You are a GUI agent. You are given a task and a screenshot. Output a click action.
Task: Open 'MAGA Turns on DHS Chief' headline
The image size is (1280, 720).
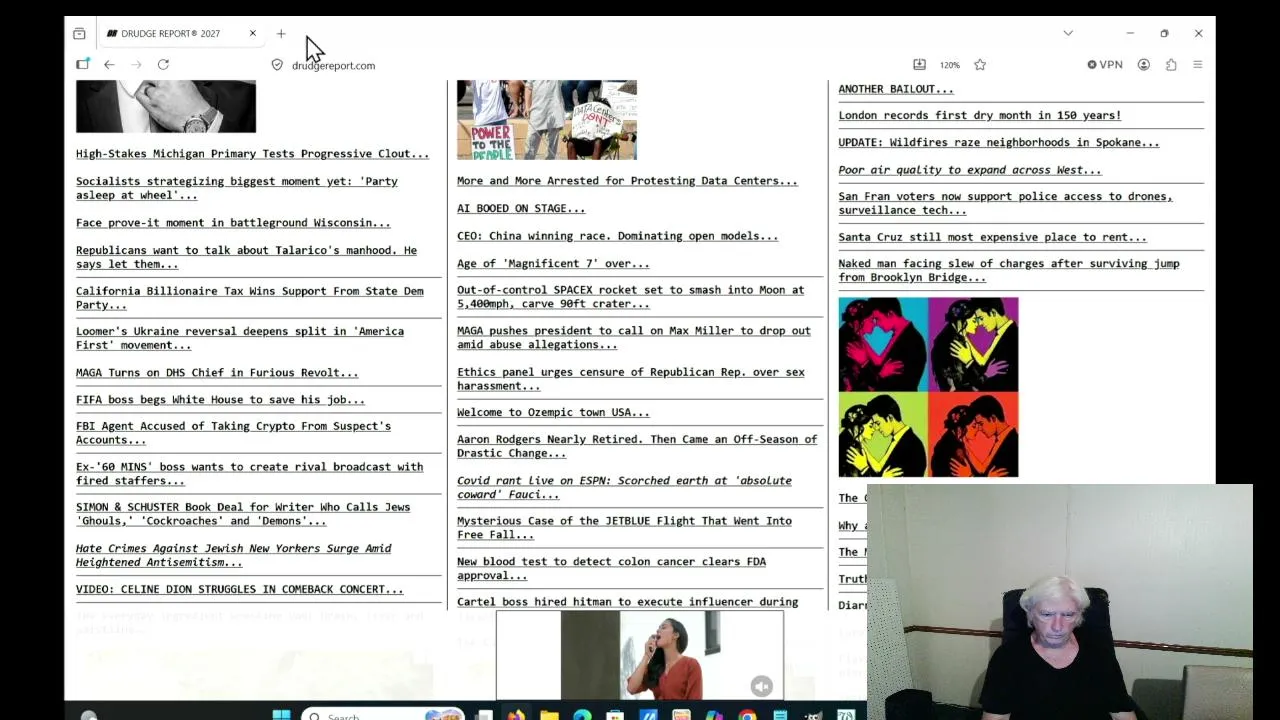coord(217,373)
